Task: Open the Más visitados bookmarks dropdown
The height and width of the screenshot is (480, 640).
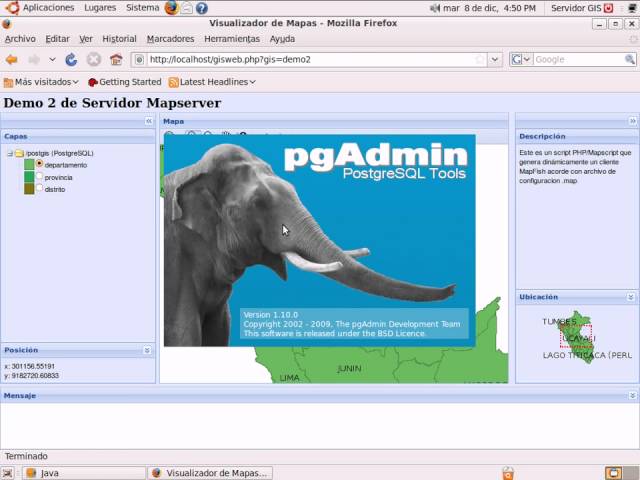Action: pyautogui.click(x=41, y=82)
